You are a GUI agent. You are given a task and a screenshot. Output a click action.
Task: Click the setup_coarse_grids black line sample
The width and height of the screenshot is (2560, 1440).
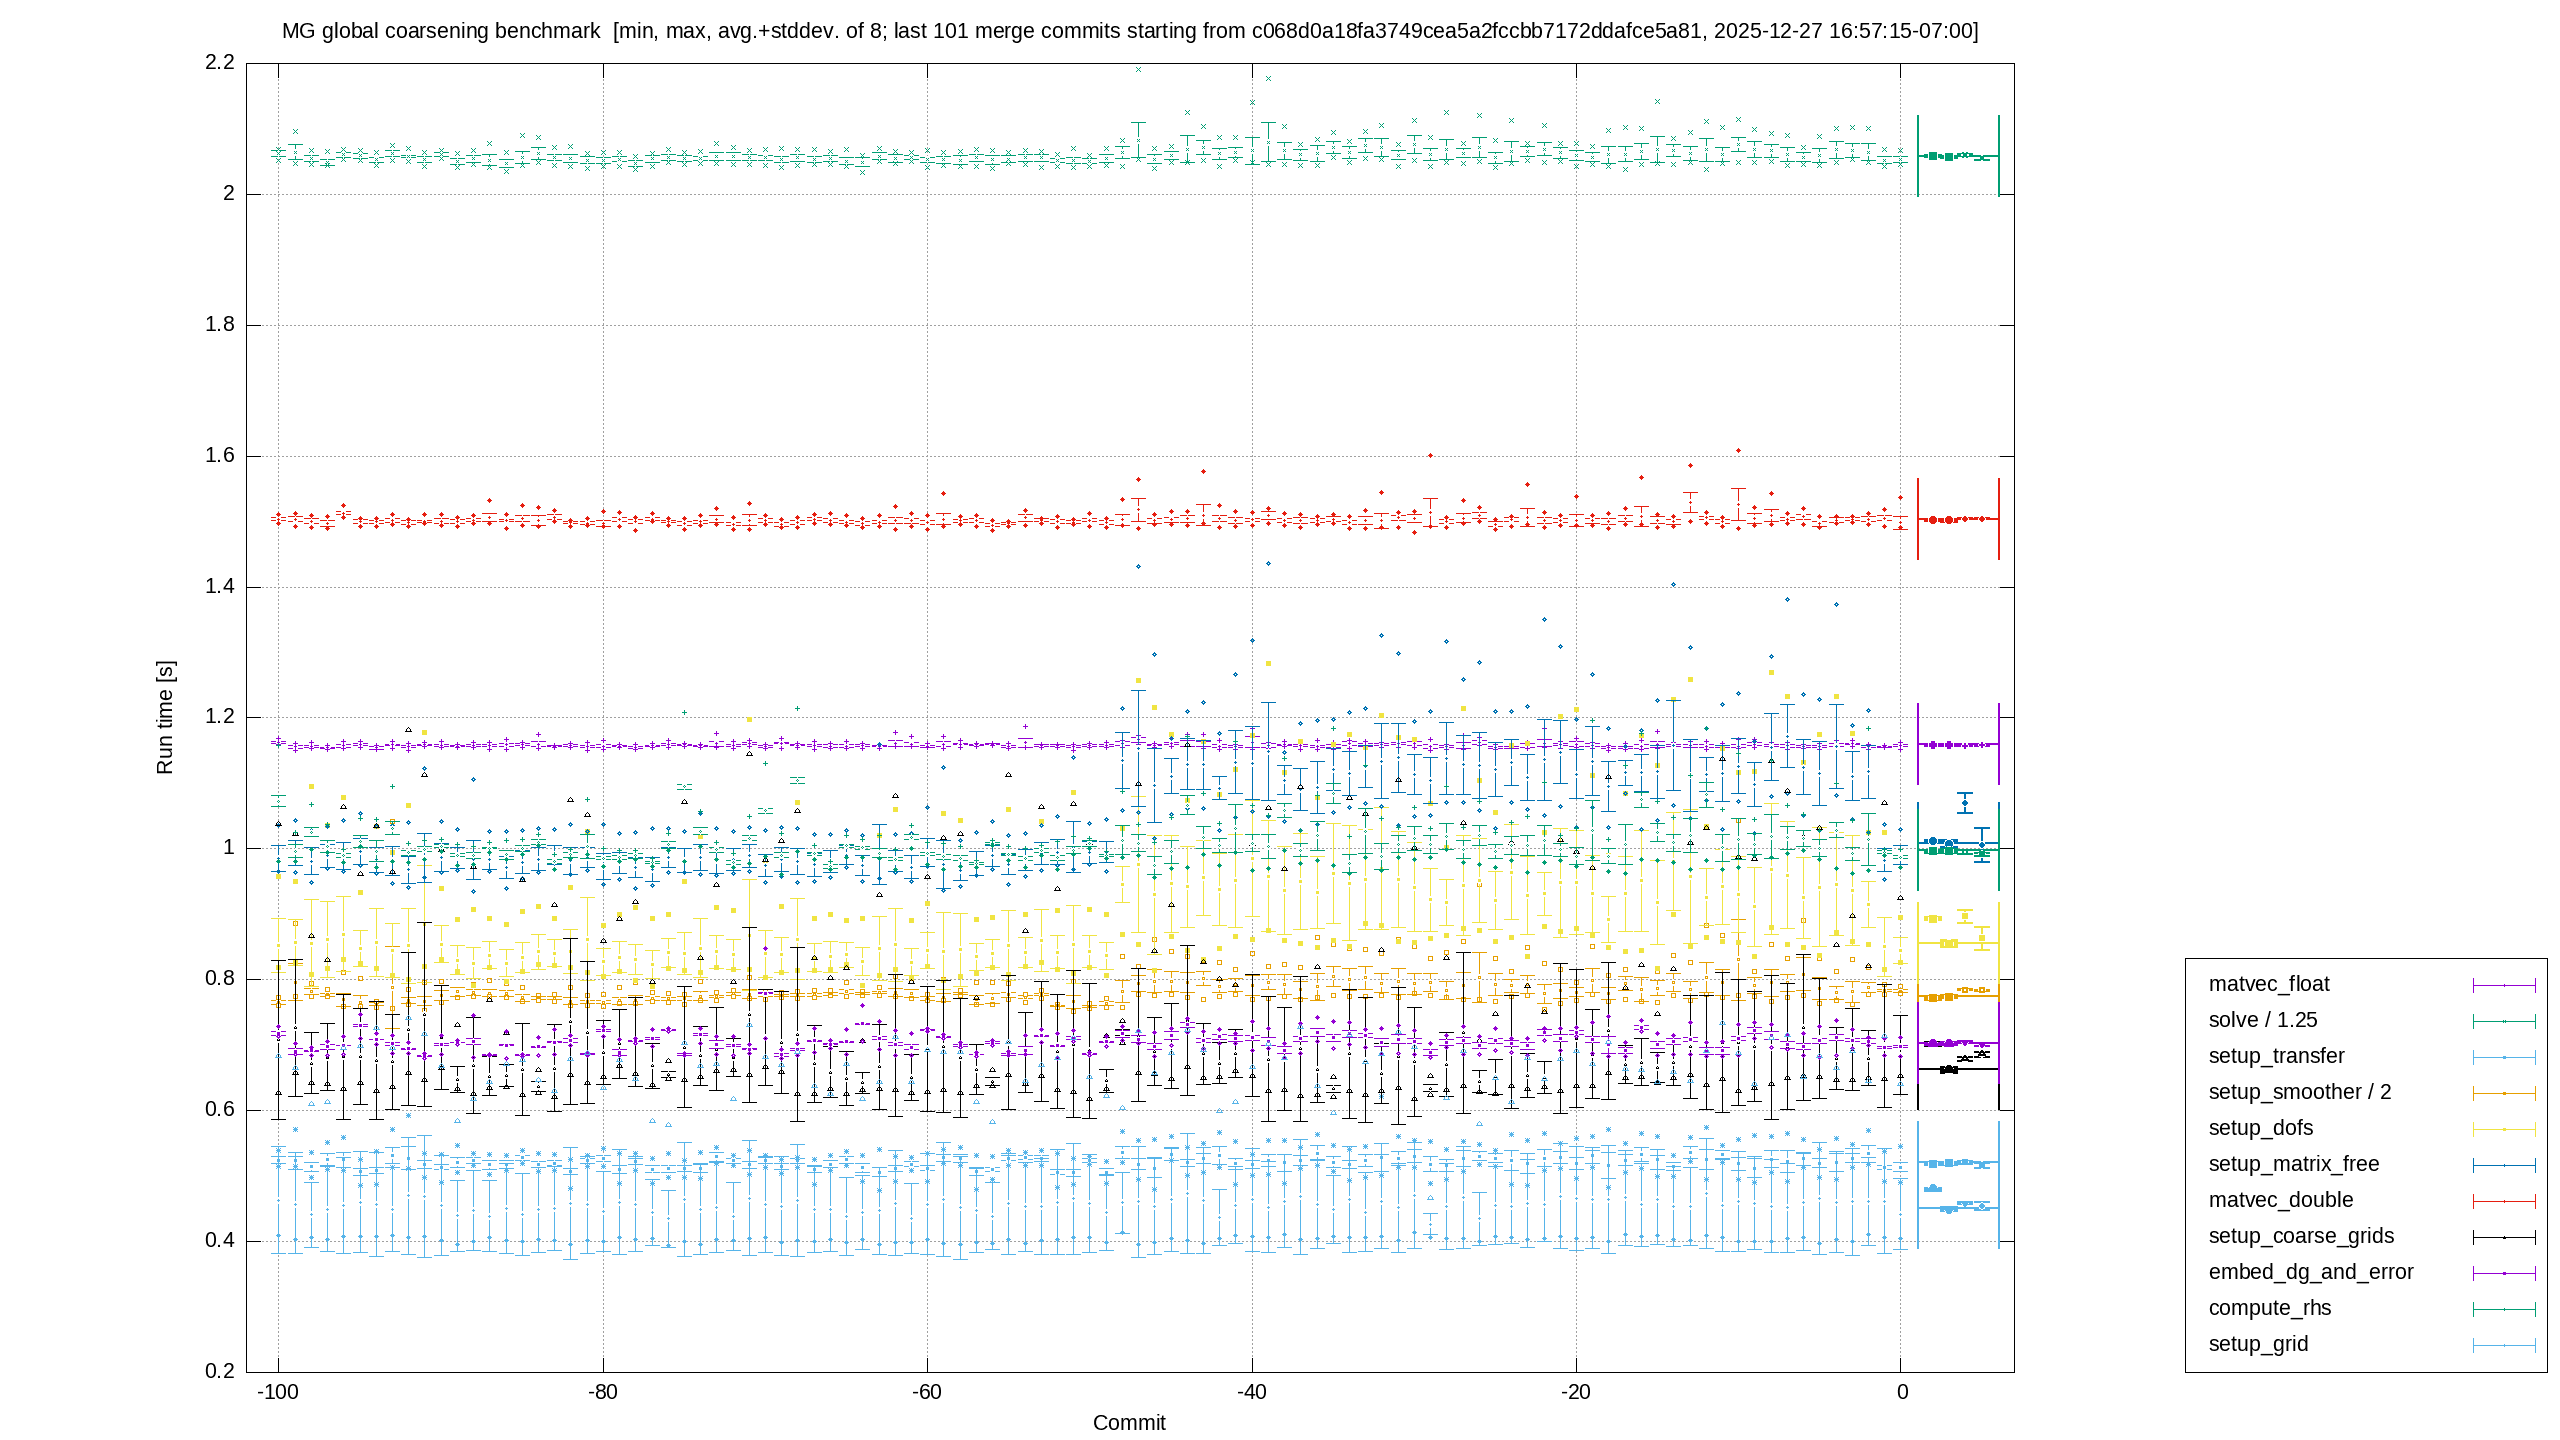pyautogui.click(x=2504, y=1237)
